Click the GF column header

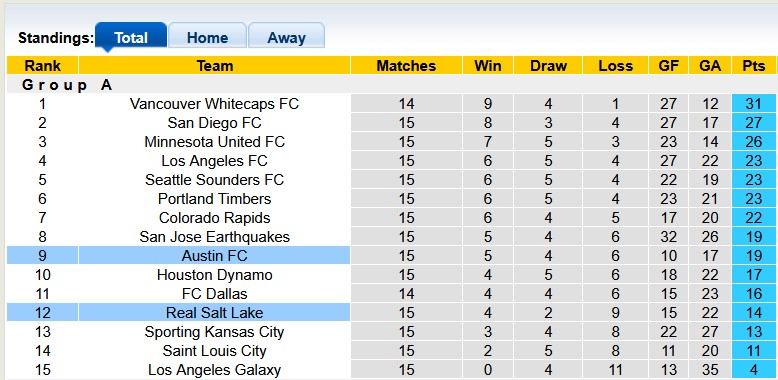(668, 65)
